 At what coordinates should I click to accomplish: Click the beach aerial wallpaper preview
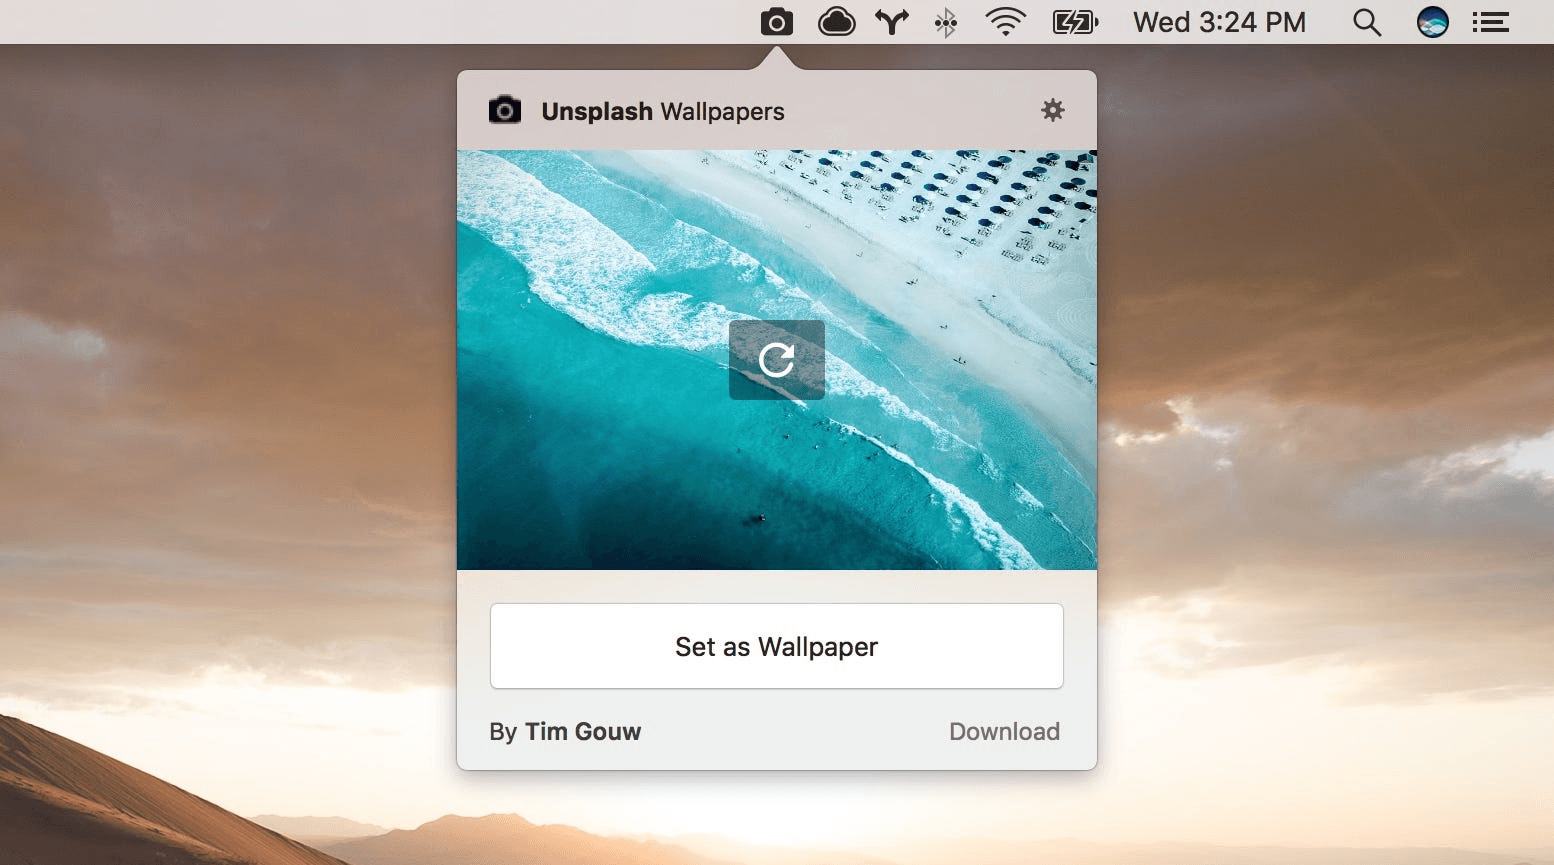coord(777,360)
